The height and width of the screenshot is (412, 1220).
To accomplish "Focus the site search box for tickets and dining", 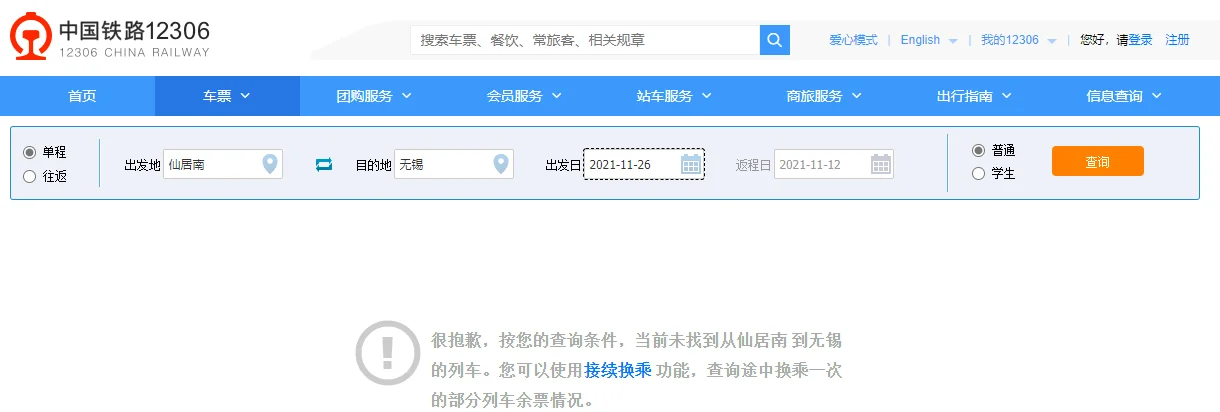I will click(x=585, y=40).
